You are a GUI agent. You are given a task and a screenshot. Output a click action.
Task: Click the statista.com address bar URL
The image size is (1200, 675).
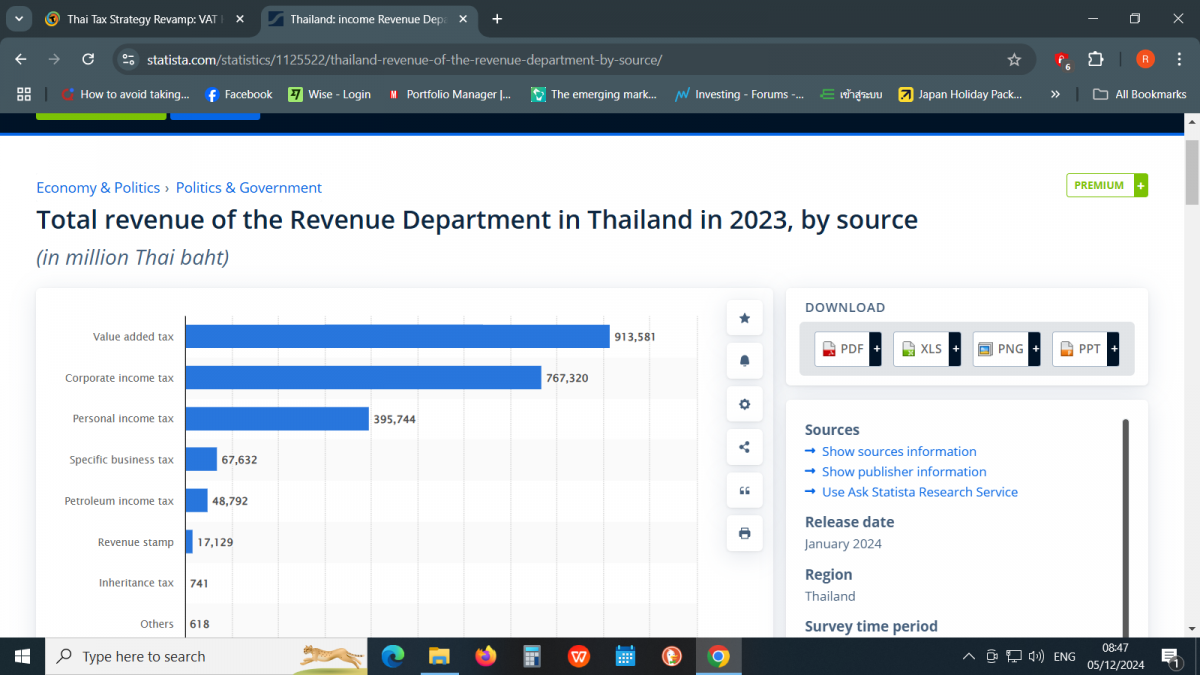coord(404,60)
